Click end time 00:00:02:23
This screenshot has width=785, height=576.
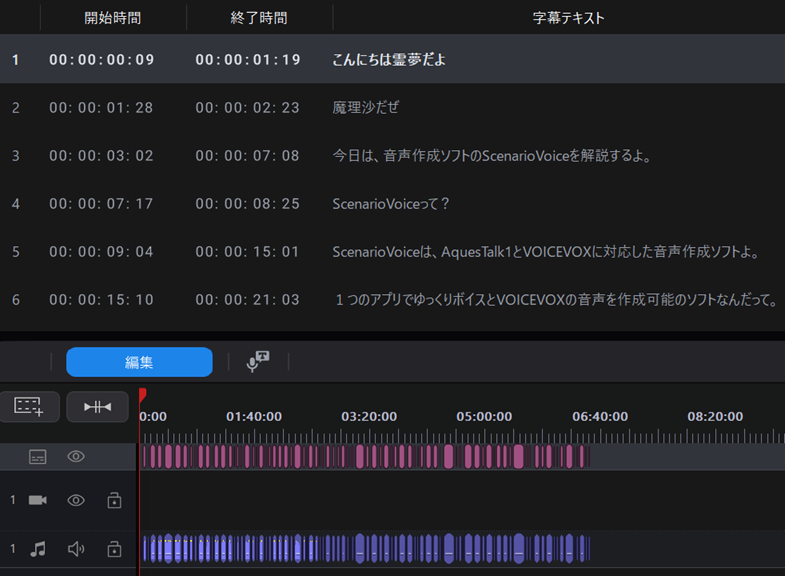(247, 108)
